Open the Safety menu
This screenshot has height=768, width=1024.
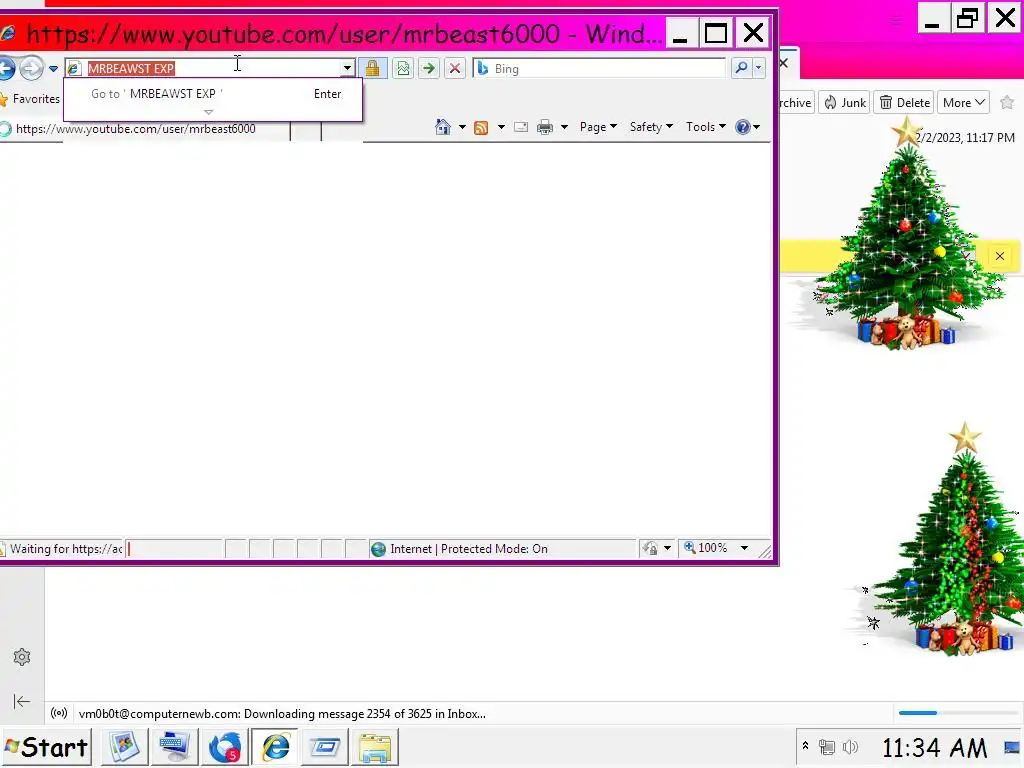[651, 127]
